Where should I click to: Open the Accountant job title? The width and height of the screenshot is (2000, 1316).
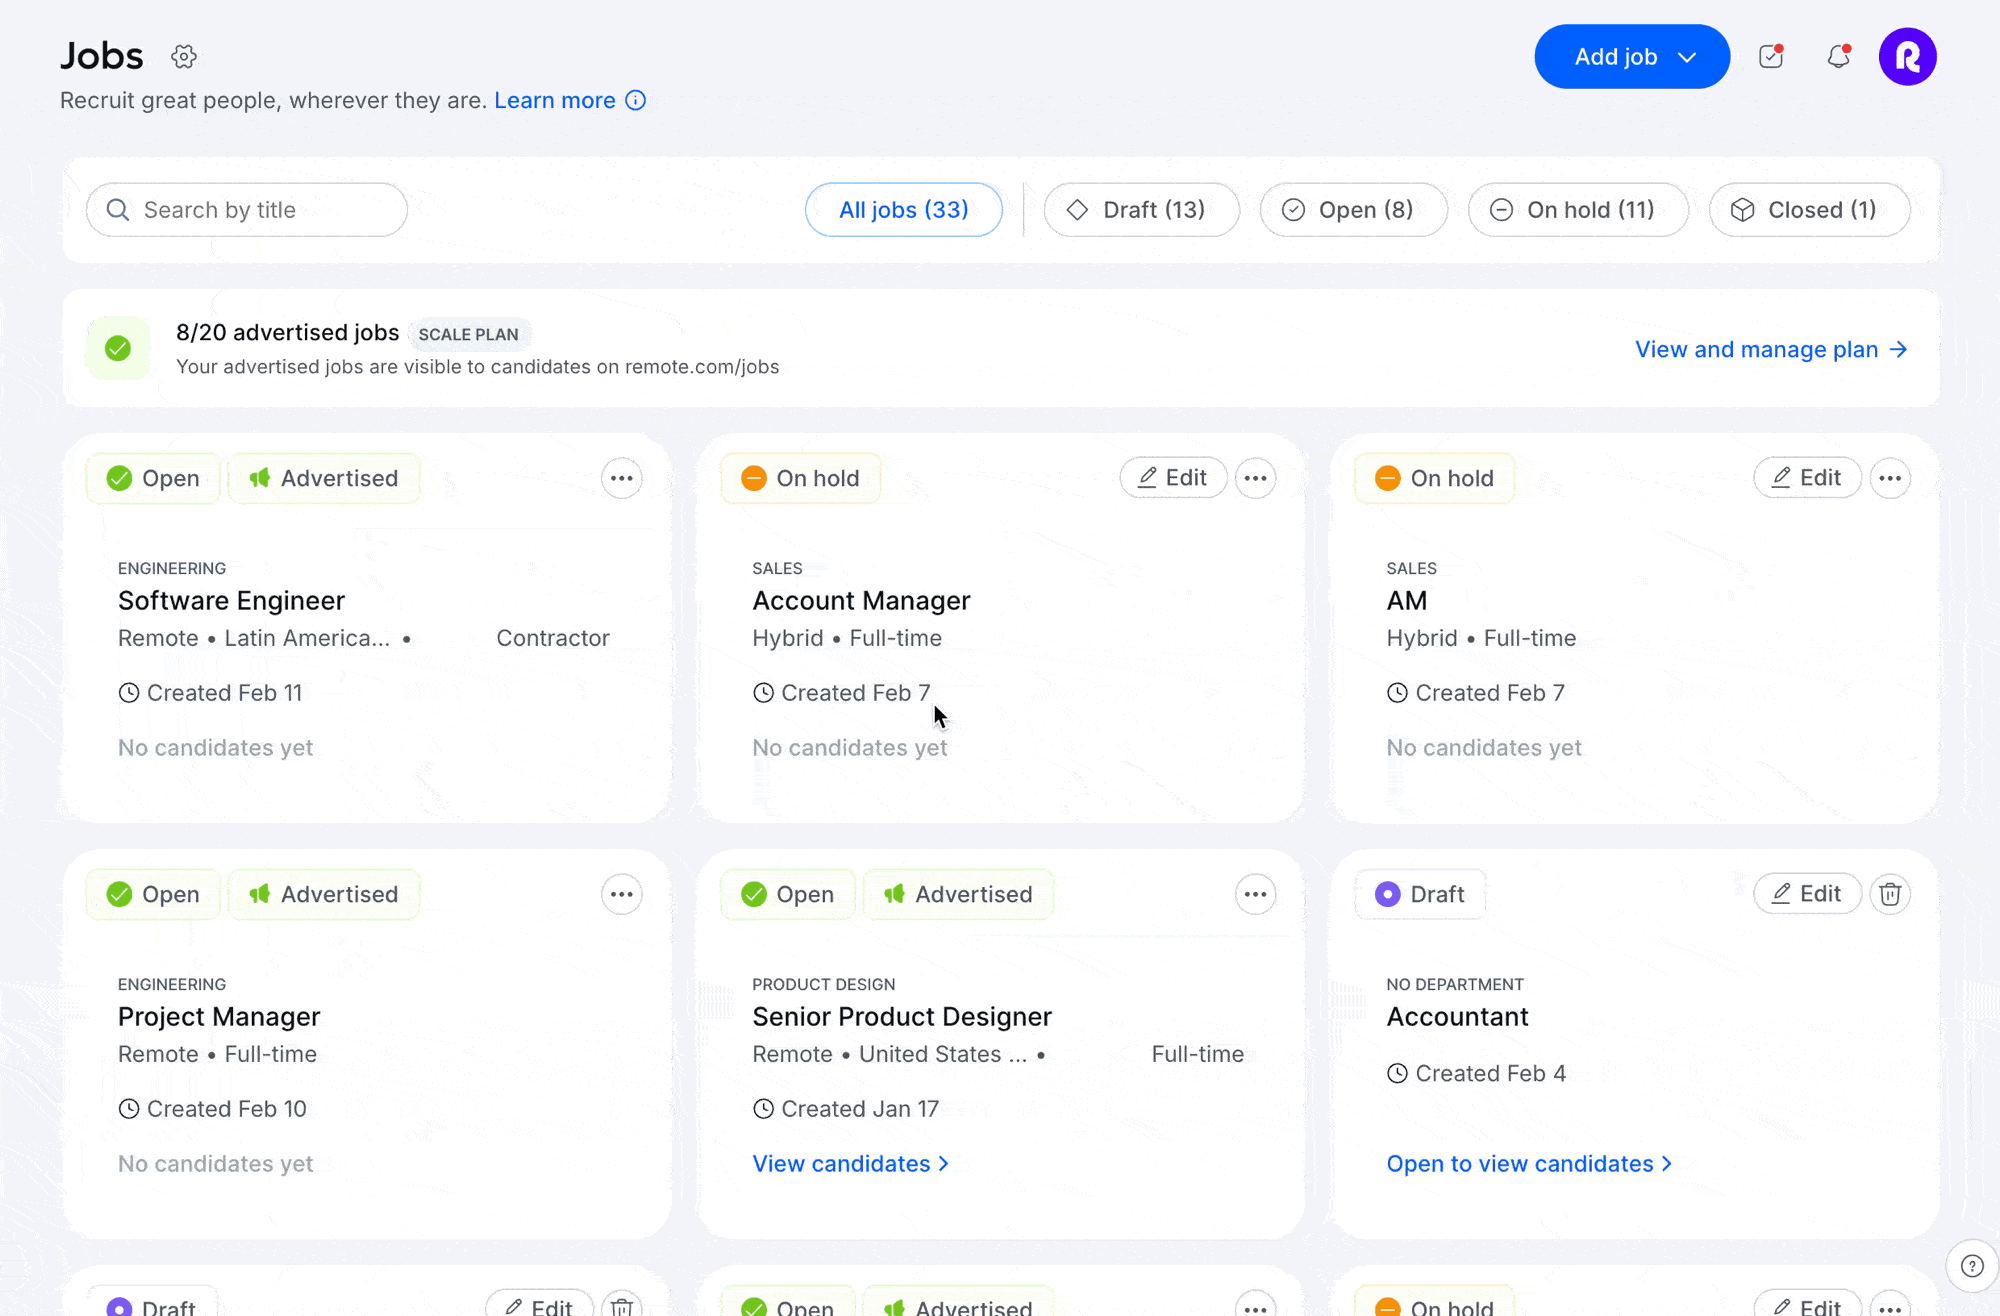(x=1457, y=1016)
